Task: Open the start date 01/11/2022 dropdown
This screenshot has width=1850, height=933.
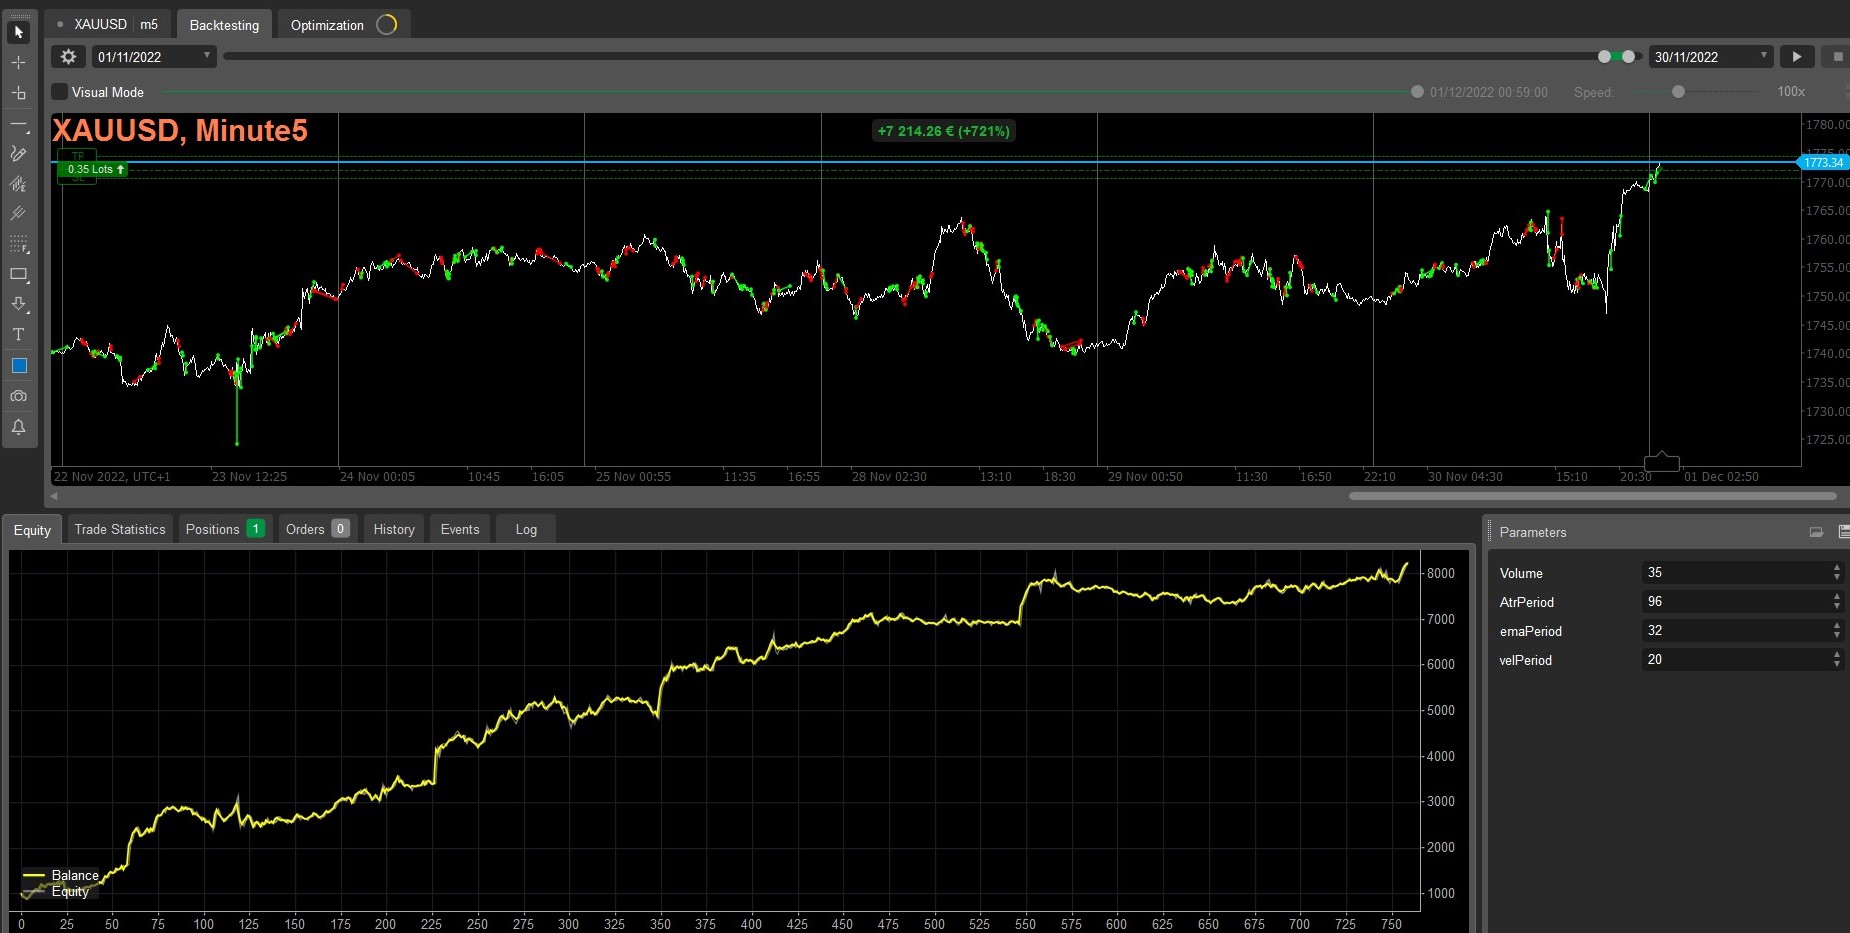Action: 154,56
